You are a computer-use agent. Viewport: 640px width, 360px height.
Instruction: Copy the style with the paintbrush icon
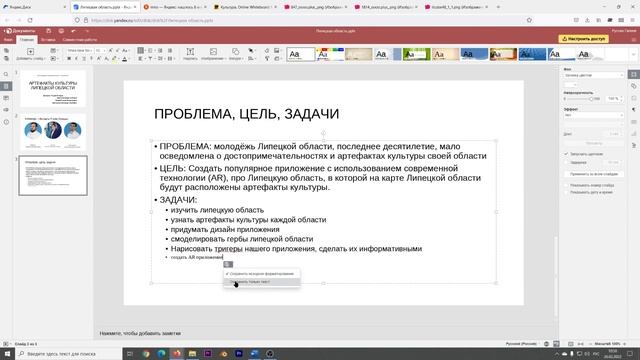(267, 59)
